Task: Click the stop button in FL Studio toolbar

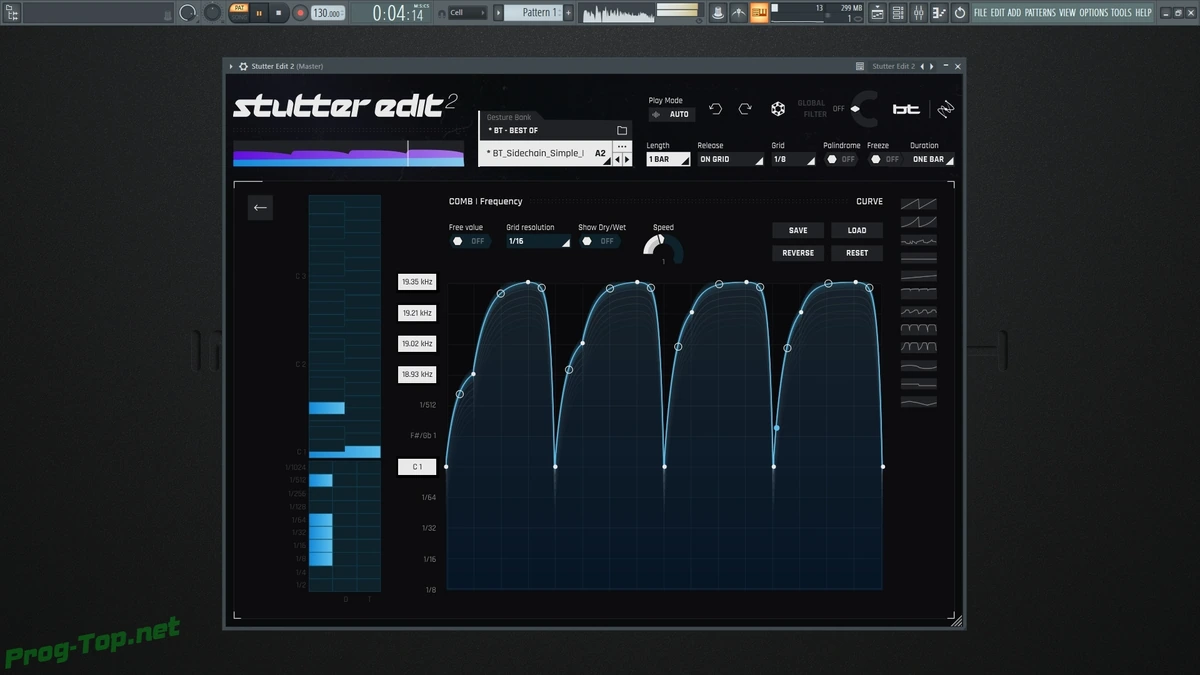Action: click(279, 13)
